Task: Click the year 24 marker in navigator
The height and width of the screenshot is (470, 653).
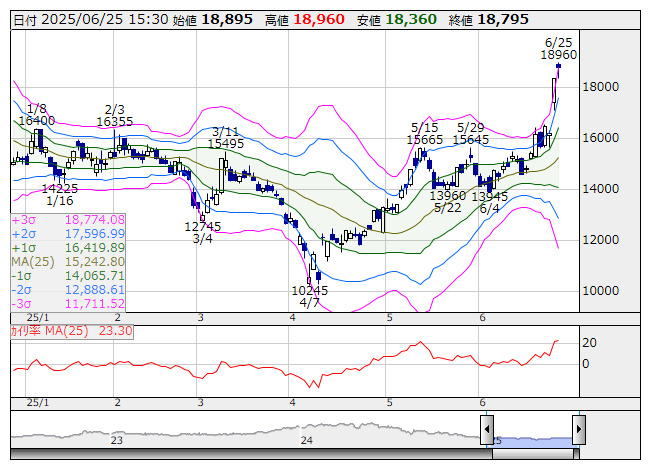Action: click(x=306, y=440)
